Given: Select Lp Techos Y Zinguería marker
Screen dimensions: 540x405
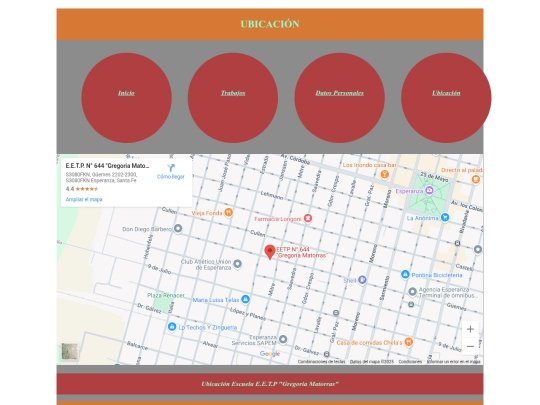Looking at the screenshot, I should [x=172, y=326].
